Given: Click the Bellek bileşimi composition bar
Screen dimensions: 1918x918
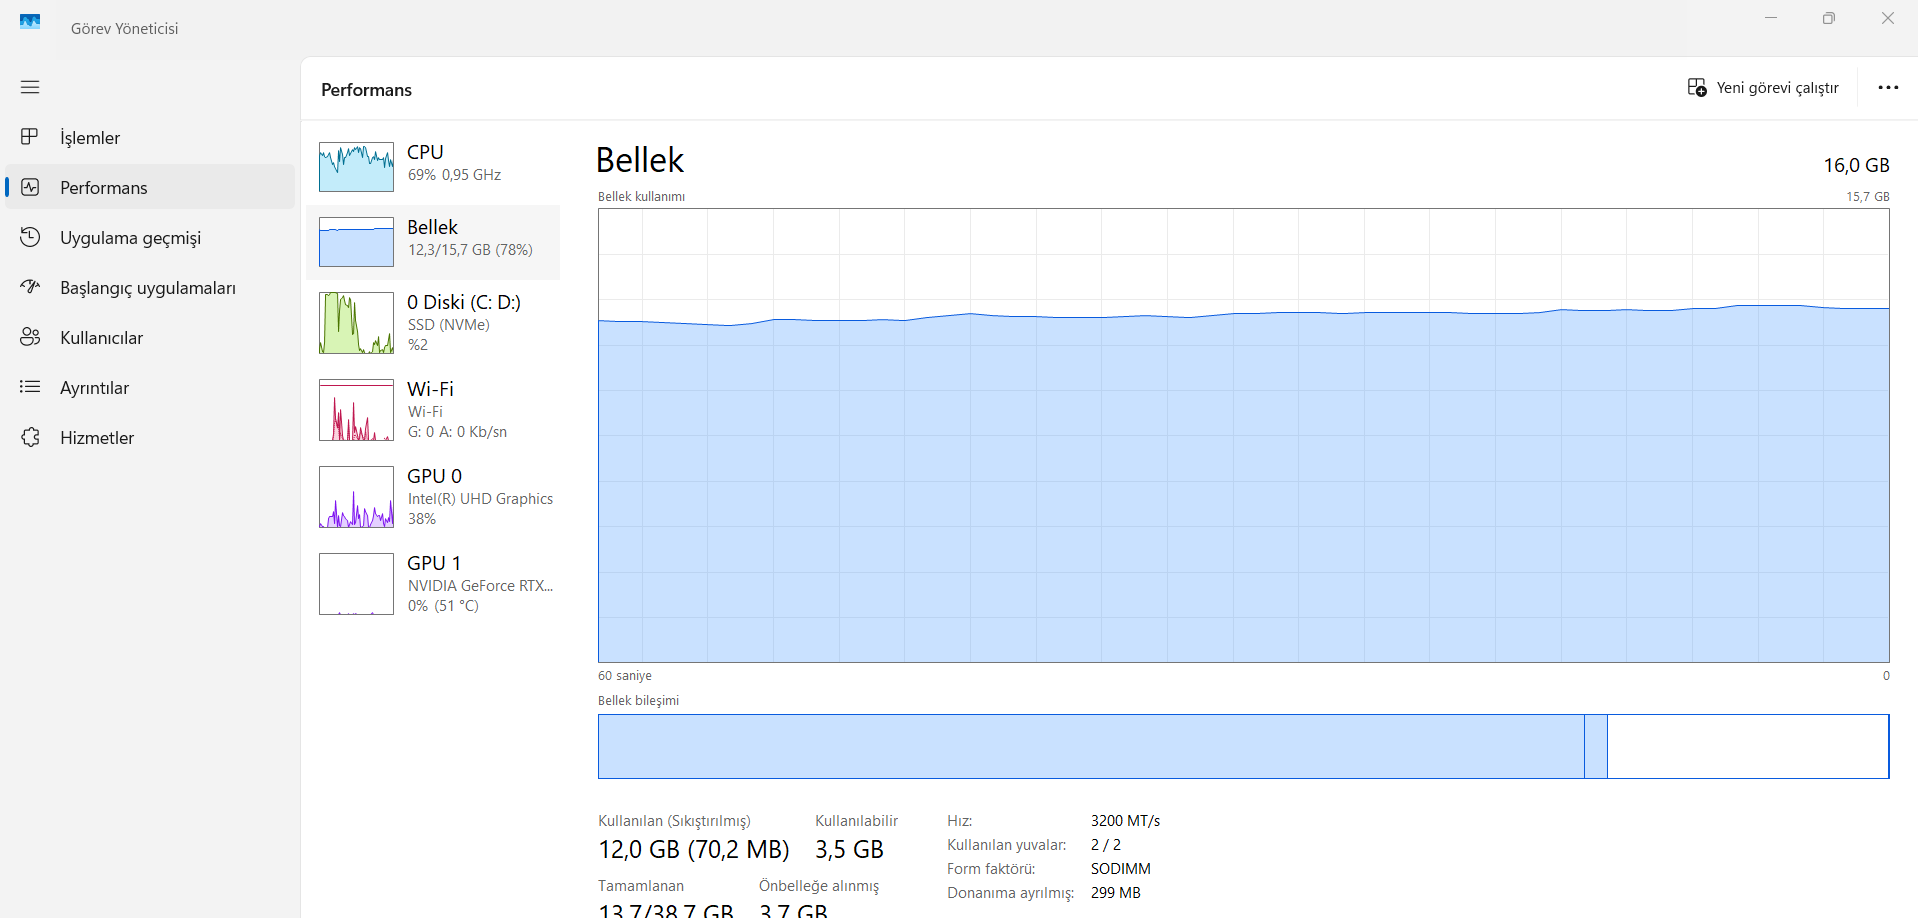Looking at the screenshot, I should (1243, 746).
